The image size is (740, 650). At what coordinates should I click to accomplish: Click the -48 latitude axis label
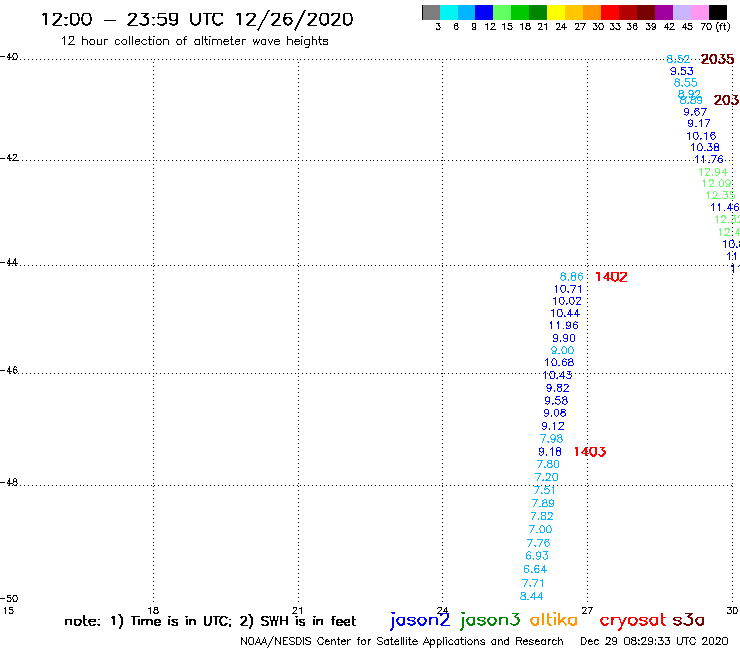pos(9,482)
